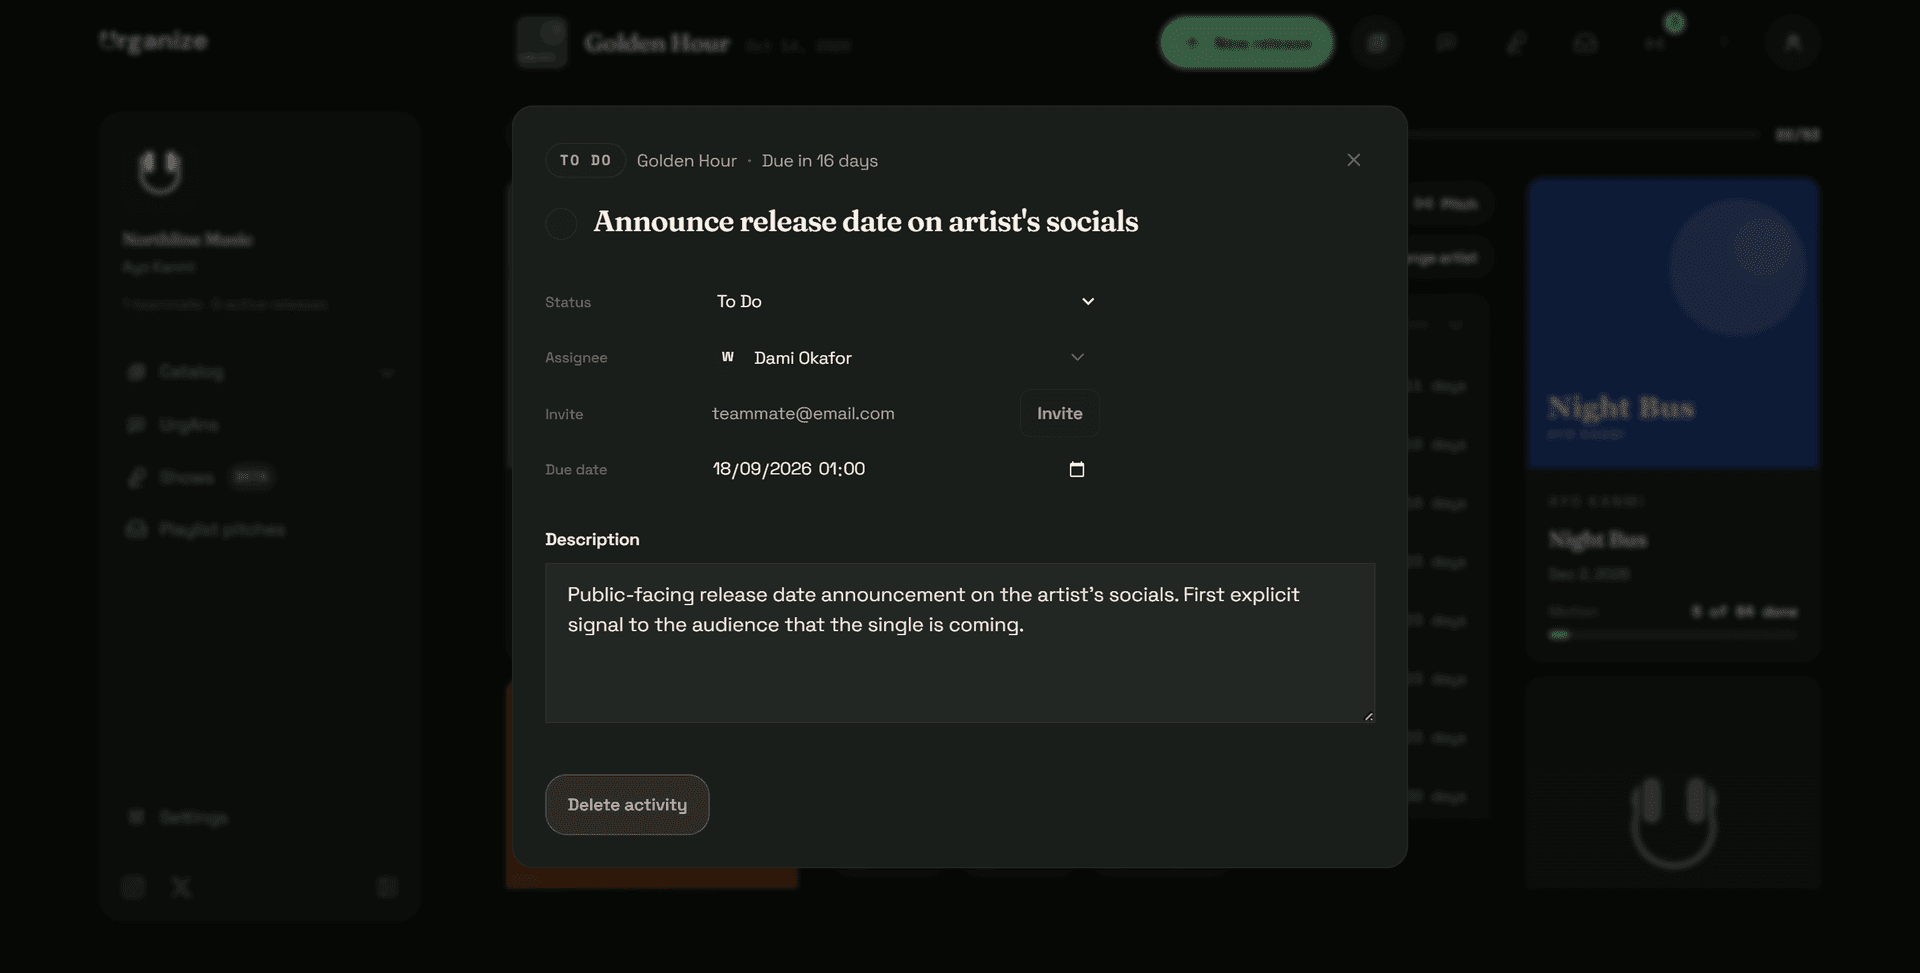Focus the teammate email invite field
This screenshot has width=1920, height=973.
coord(858,413)
